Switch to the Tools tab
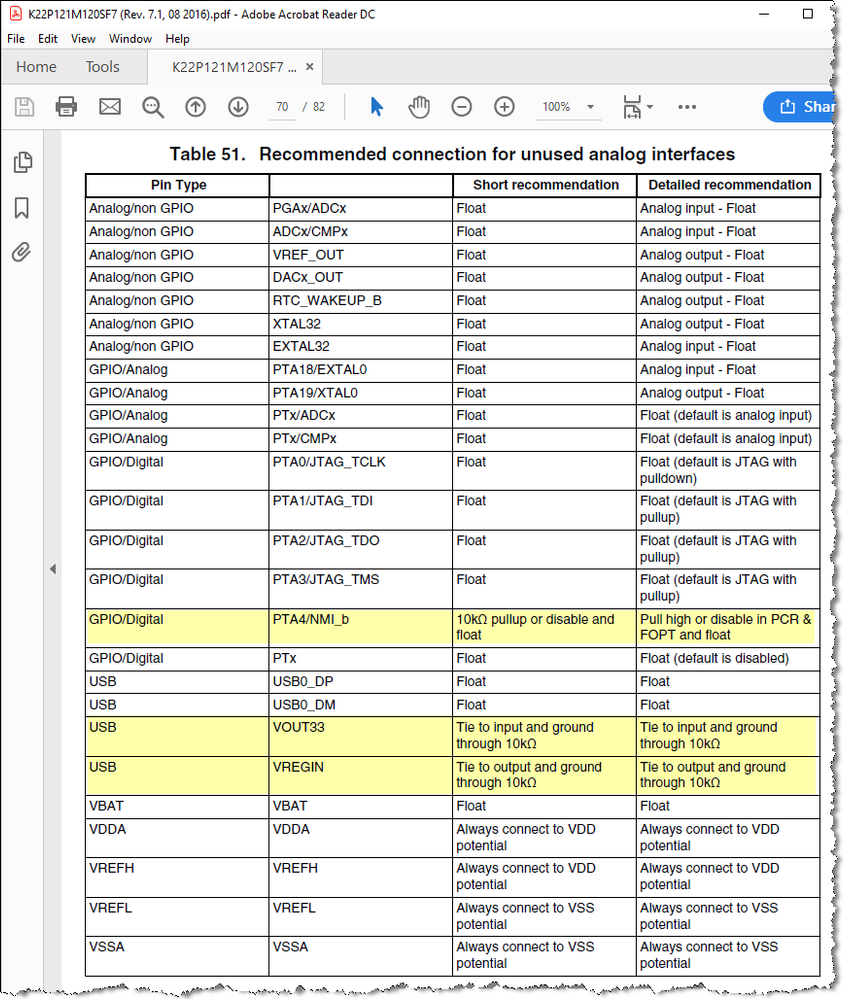Image resolution: width=844 pixels, height=999 pixels. coord(103,67)
